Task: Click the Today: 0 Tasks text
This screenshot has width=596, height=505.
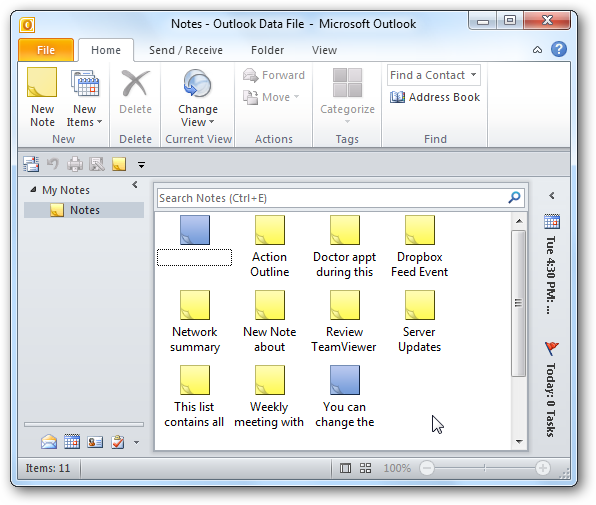Action: pyautogui.click(x=551, y=401)
